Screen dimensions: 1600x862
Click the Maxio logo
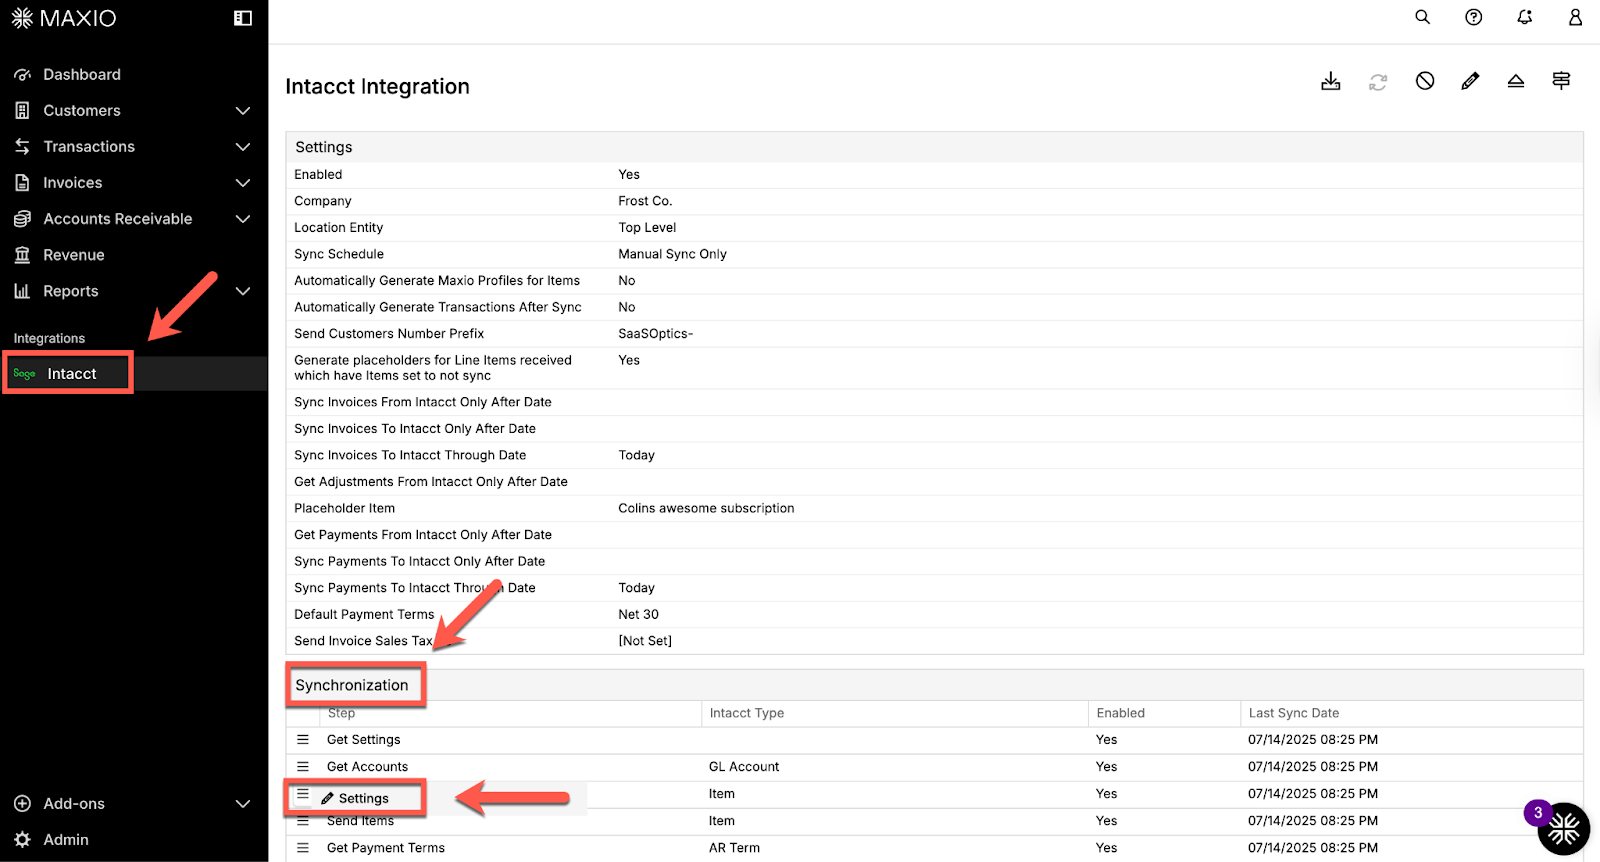coord(64,18)
